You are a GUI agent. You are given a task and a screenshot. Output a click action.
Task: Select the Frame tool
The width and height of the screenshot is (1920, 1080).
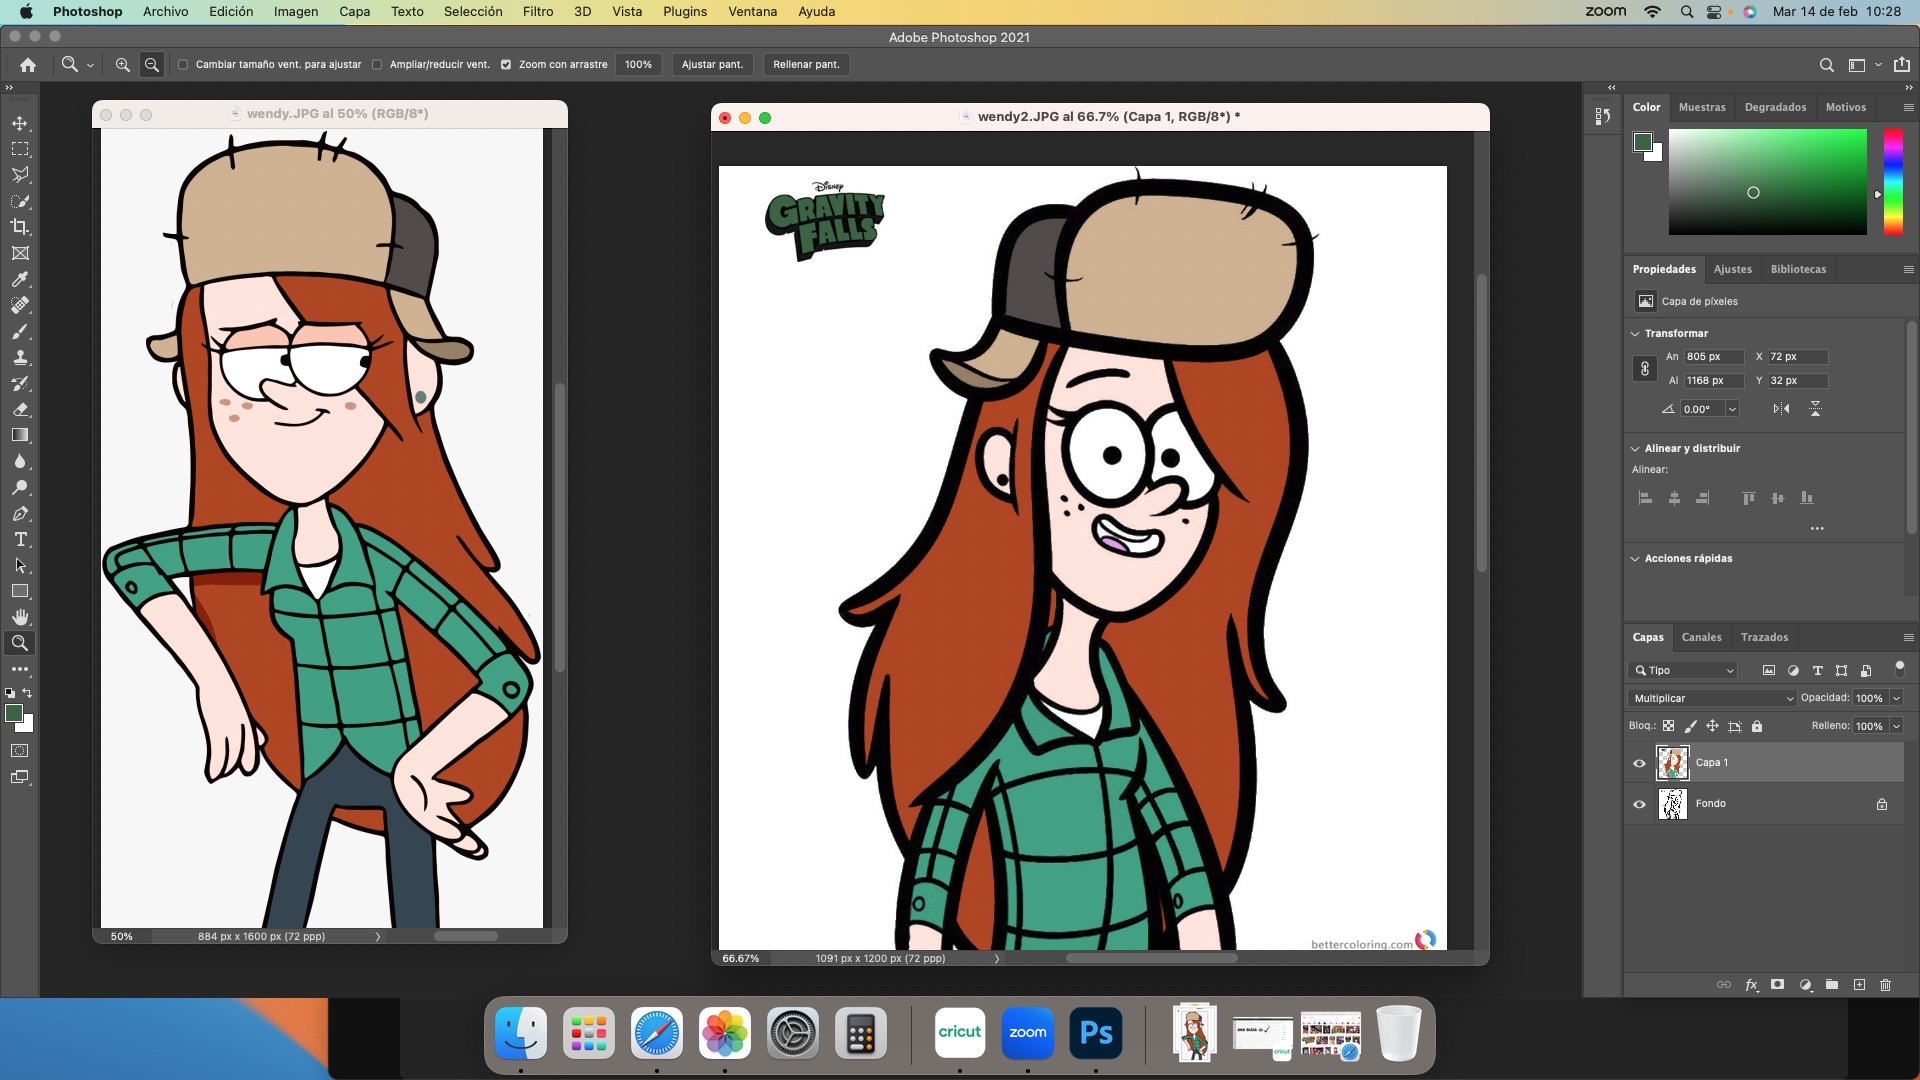[x=20, y=253]
